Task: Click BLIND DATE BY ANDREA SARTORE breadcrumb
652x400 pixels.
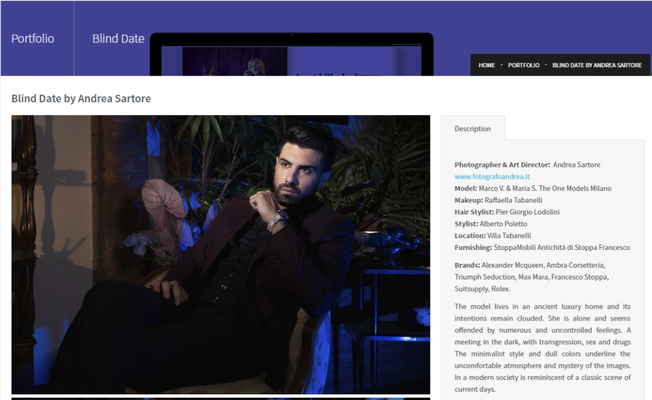Action: (x=597, y=65)
